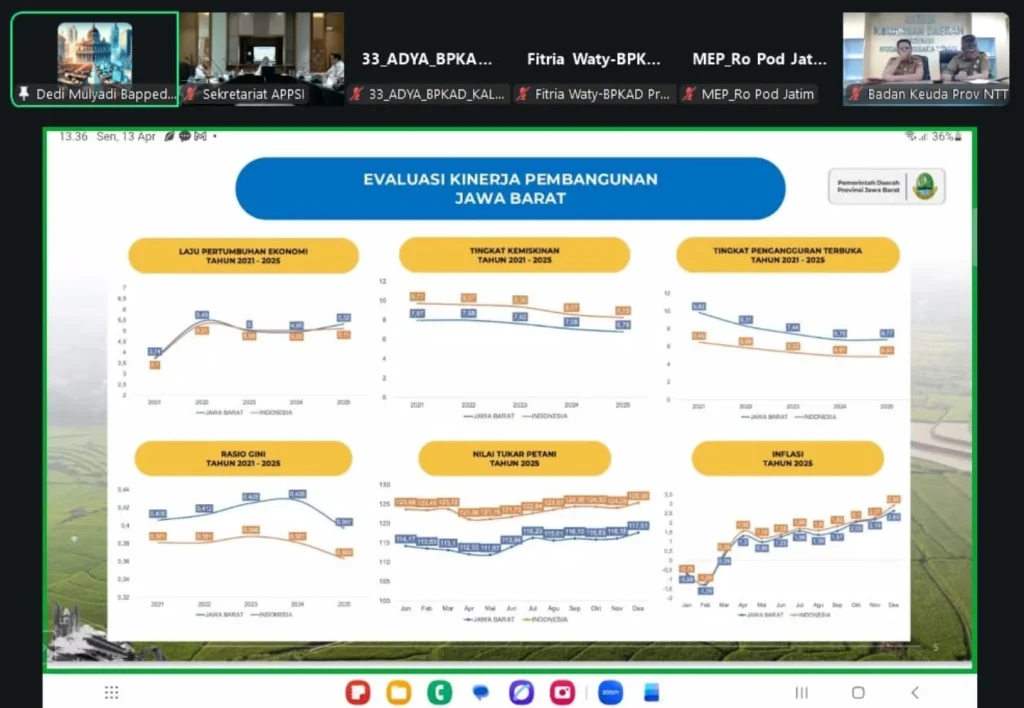Tap the Home navigation button

[858, 692]
